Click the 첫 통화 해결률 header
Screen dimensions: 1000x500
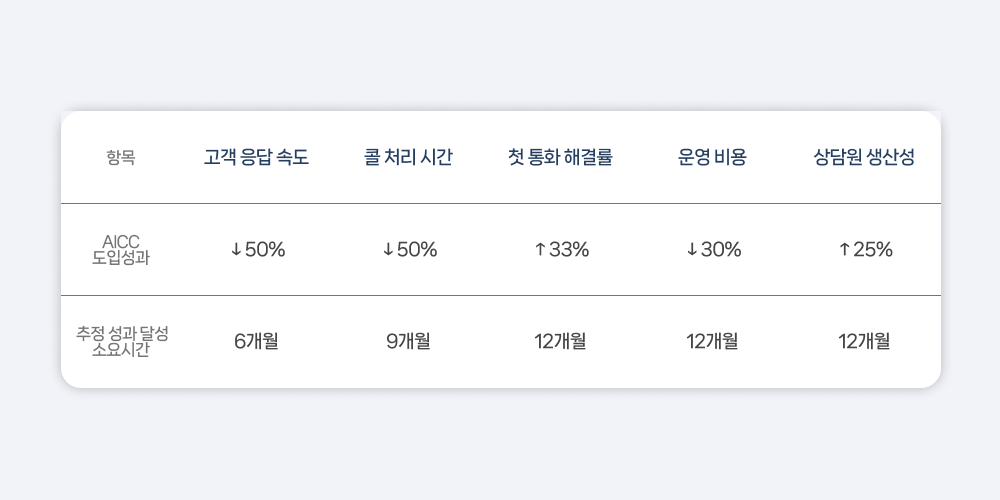pos(560,158)
